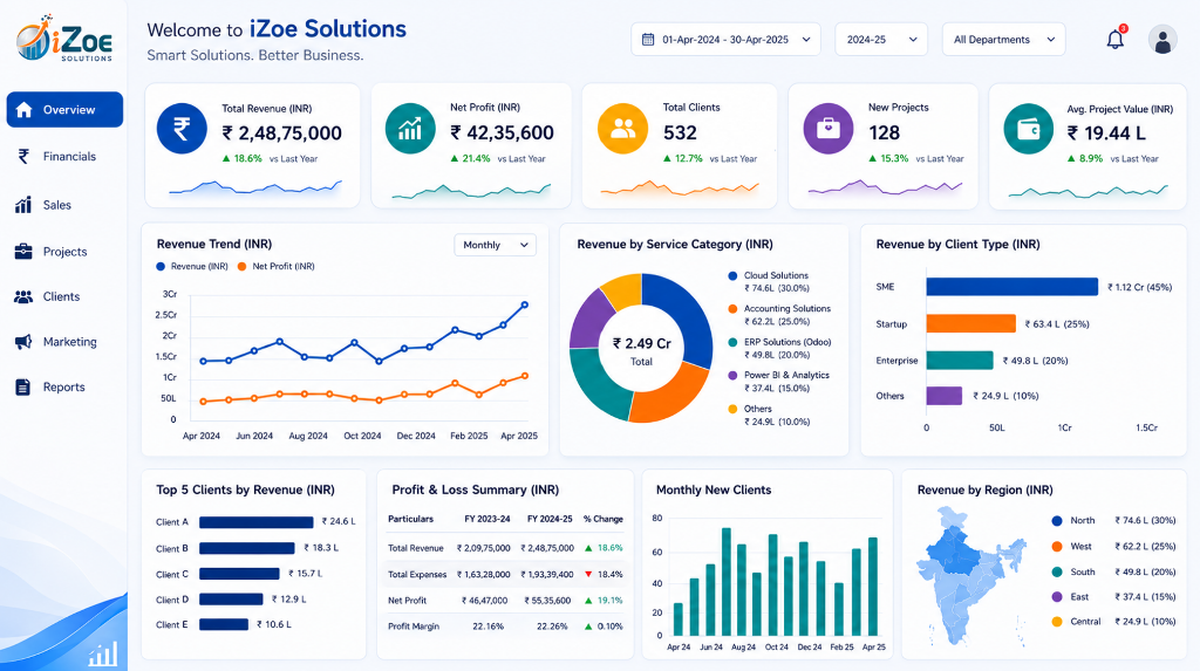Toggle the Revenue (INR) legend series
This screenshot has width=1200, height=671.
tap(193, 266)
